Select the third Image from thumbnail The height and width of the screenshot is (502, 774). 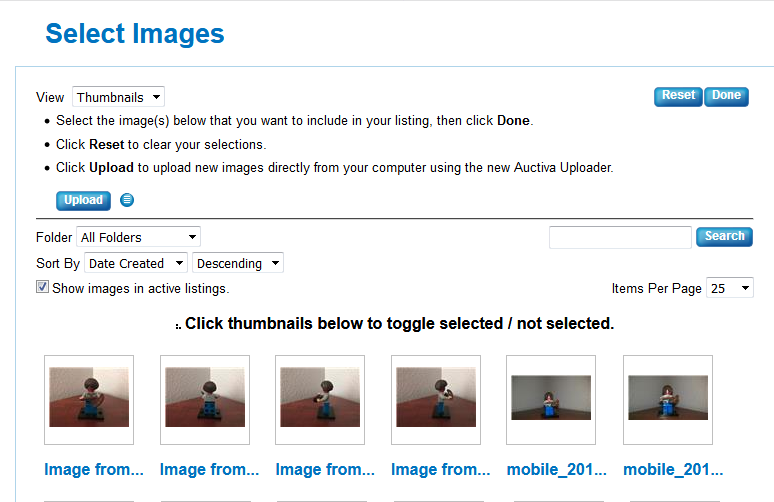pyautogui.click(x=320, y=400)
